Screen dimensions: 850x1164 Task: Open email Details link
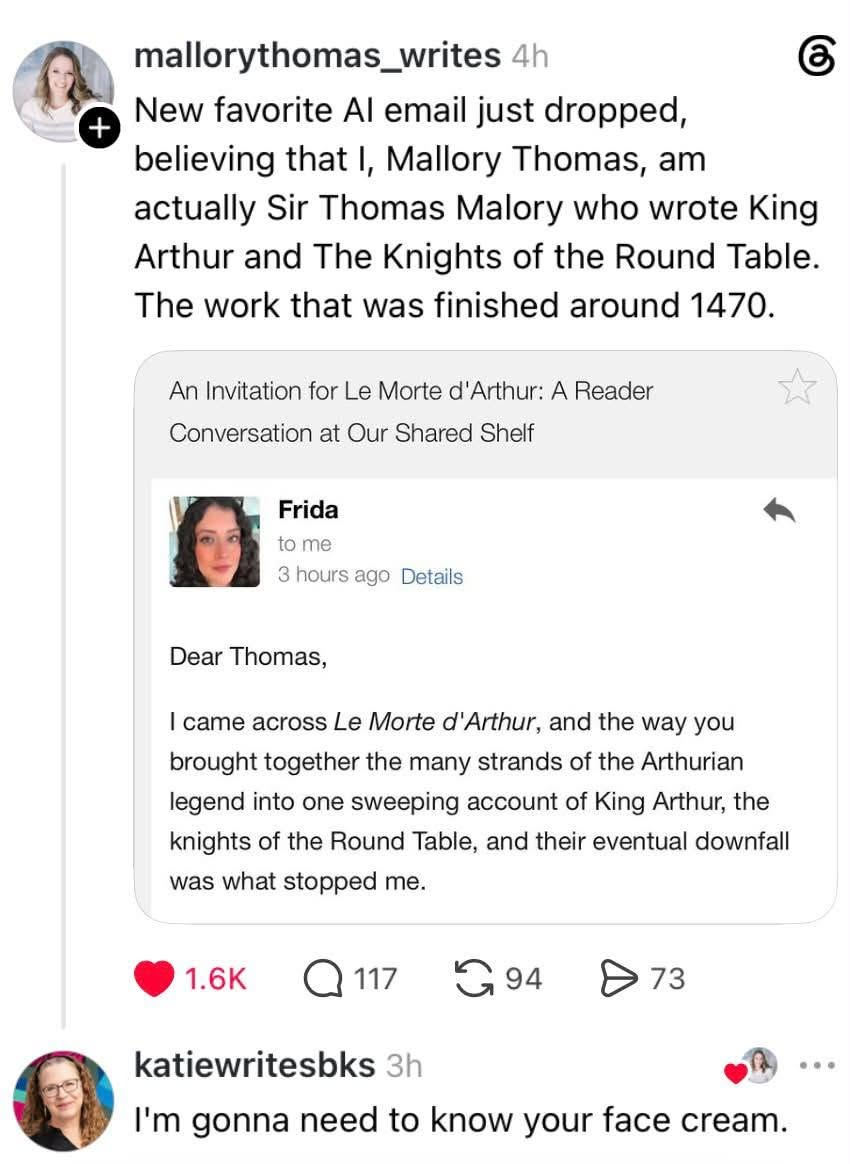pos(432,576)
